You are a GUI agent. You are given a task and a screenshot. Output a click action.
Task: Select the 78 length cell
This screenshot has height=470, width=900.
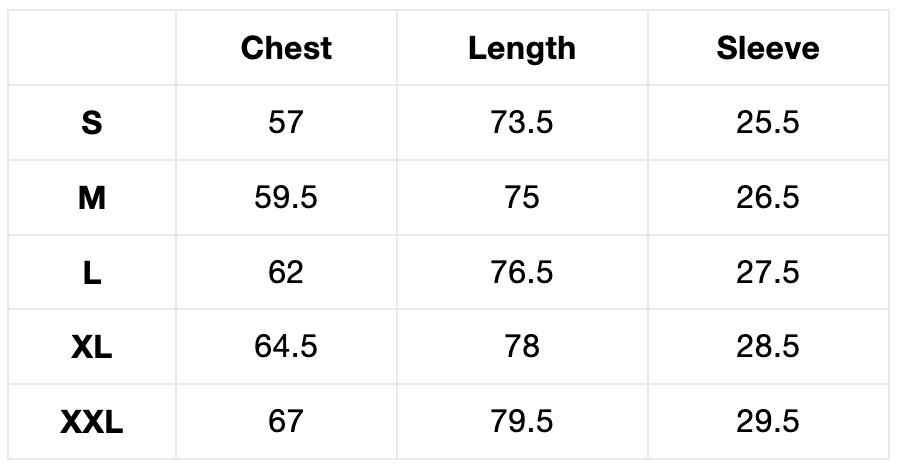pos(522,347)
